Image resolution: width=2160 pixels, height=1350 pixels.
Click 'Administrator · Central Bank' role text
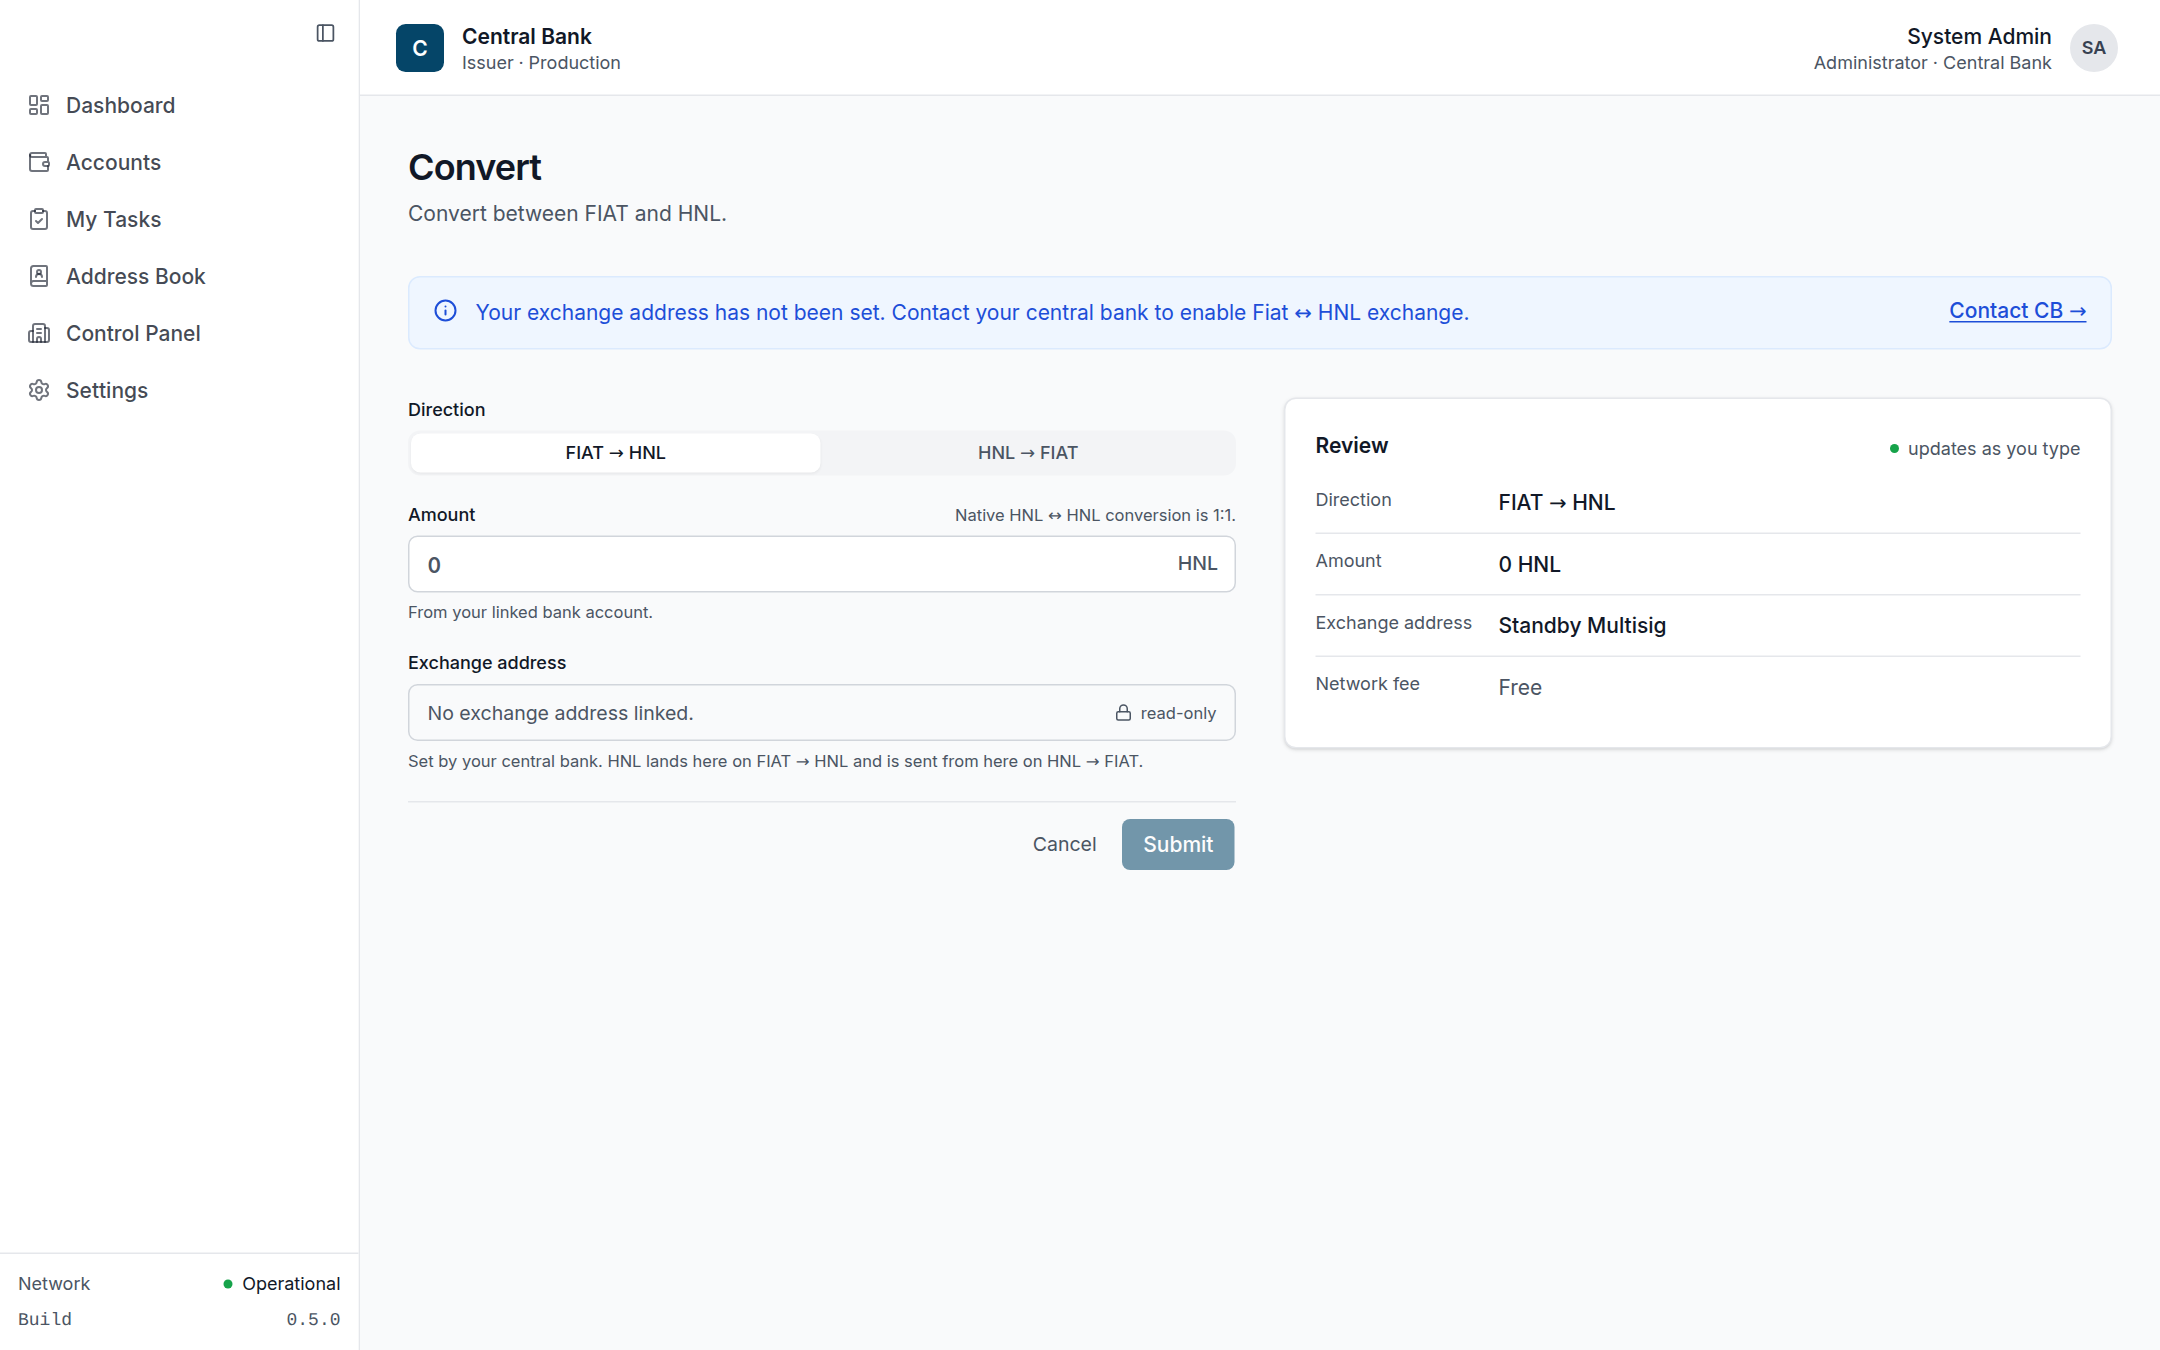coord(1932,63)
